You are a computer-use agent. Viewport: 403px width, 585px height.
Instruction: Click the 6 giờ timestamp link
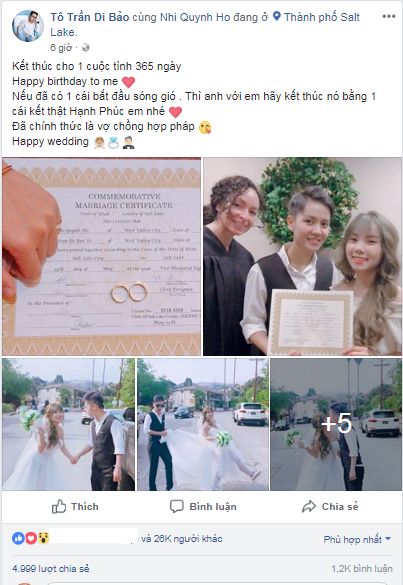[61, 48]
